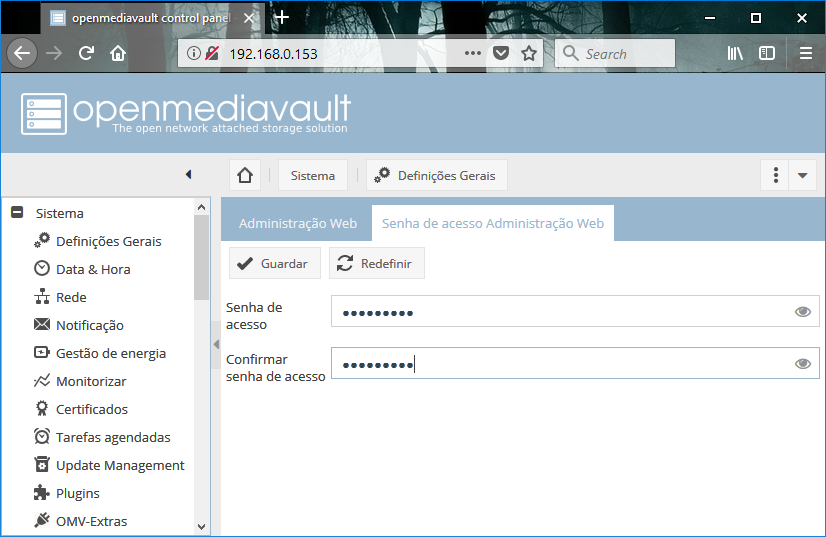Screen dimensions: 826x537
Task: Click the insecure connection padlock icon
Action: [x=212, y=53]
